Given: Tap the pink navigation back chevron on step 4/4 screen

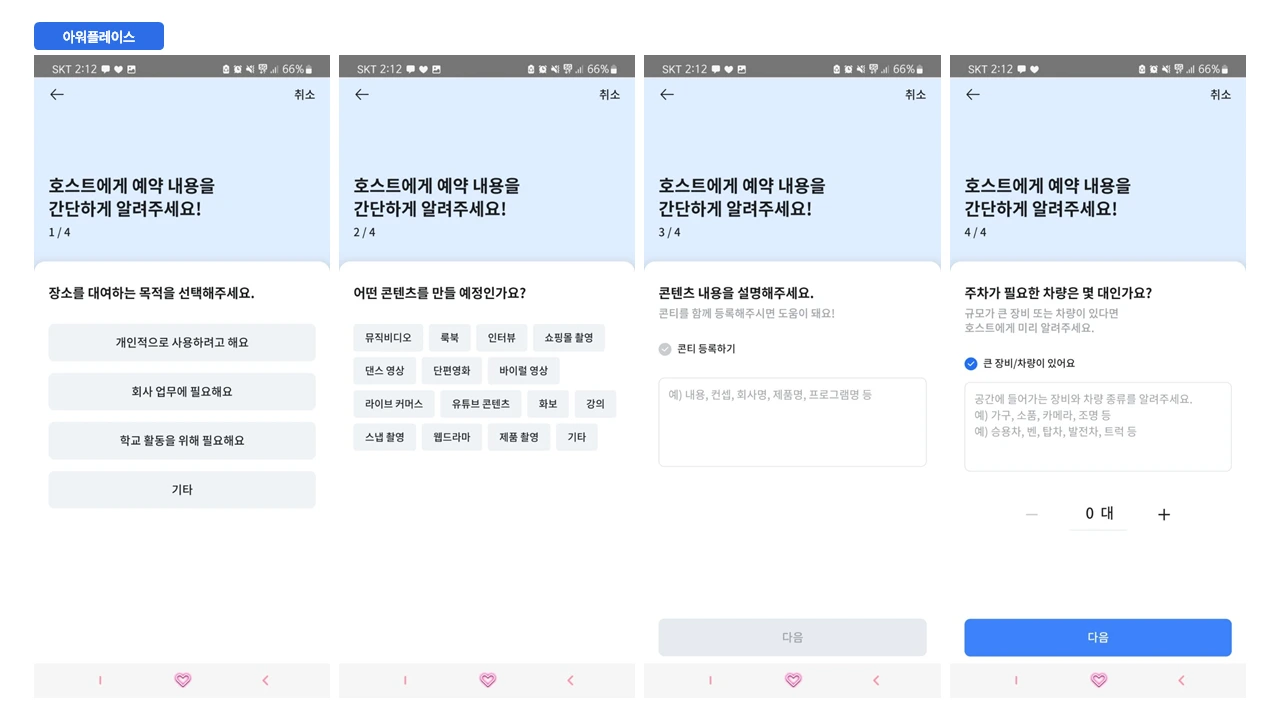Looking at the screenshot, I should [x=1181, y=680].
